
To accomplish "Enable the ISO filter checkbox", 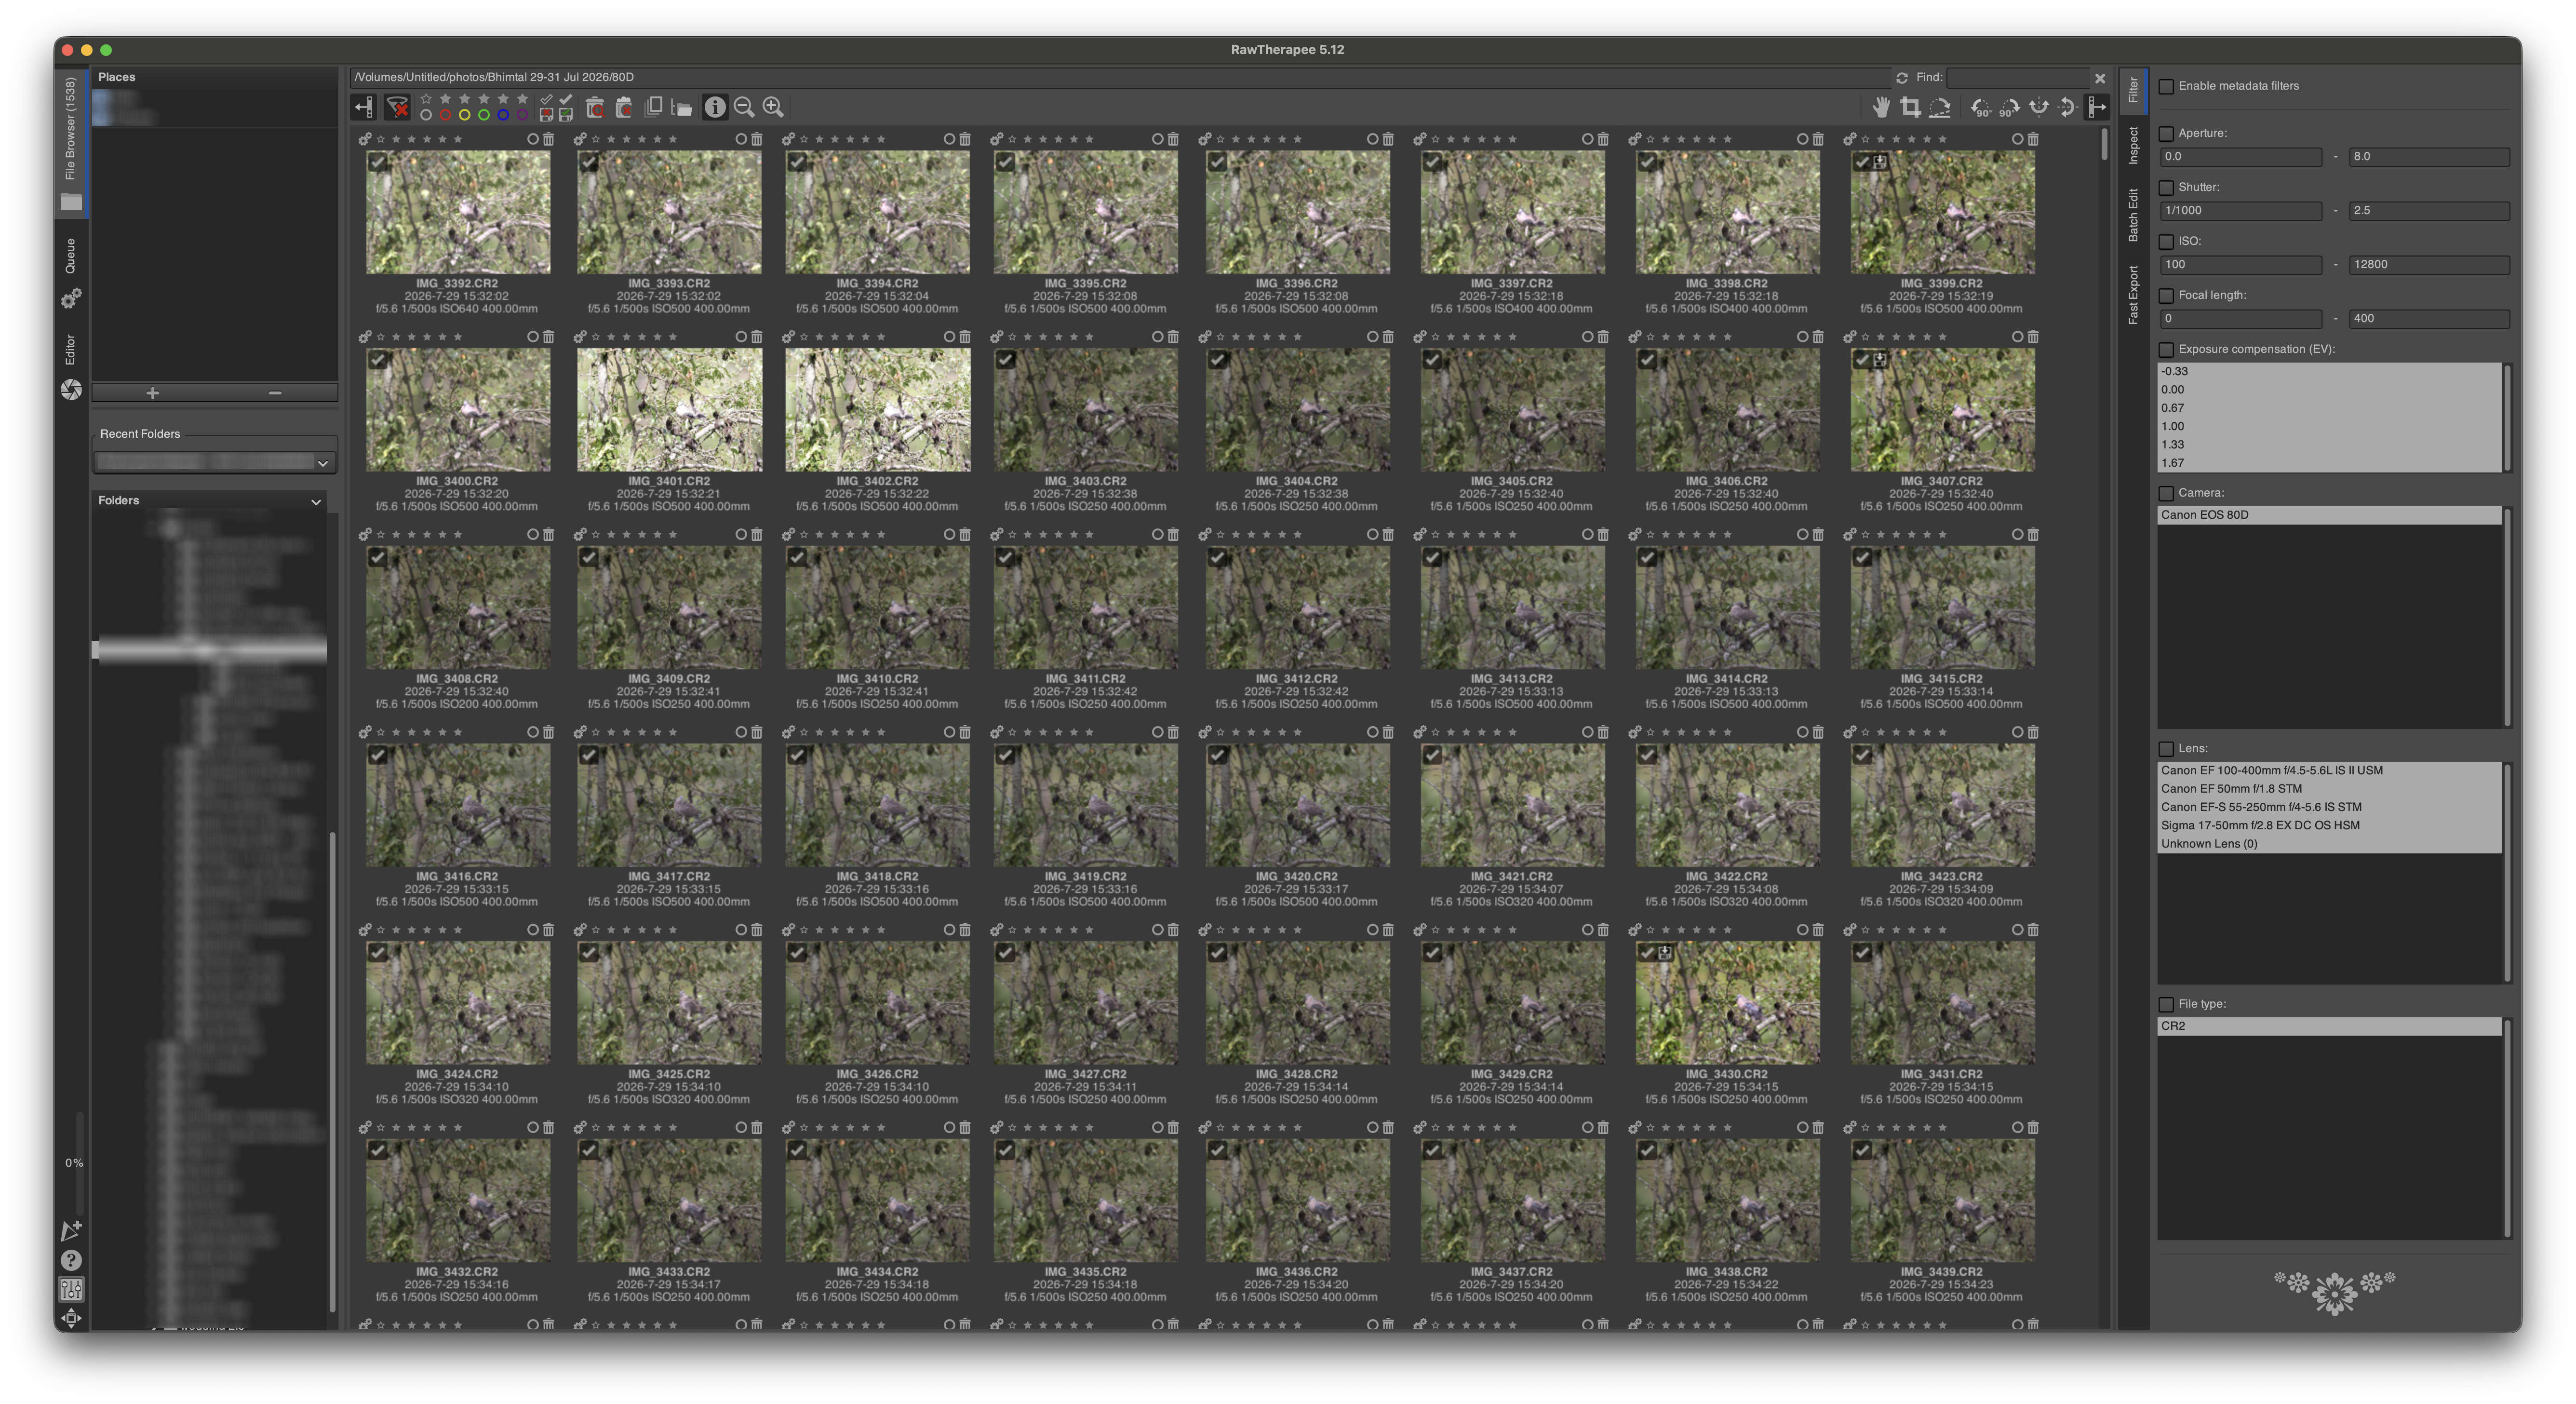I will click(x=2166, y=241).
